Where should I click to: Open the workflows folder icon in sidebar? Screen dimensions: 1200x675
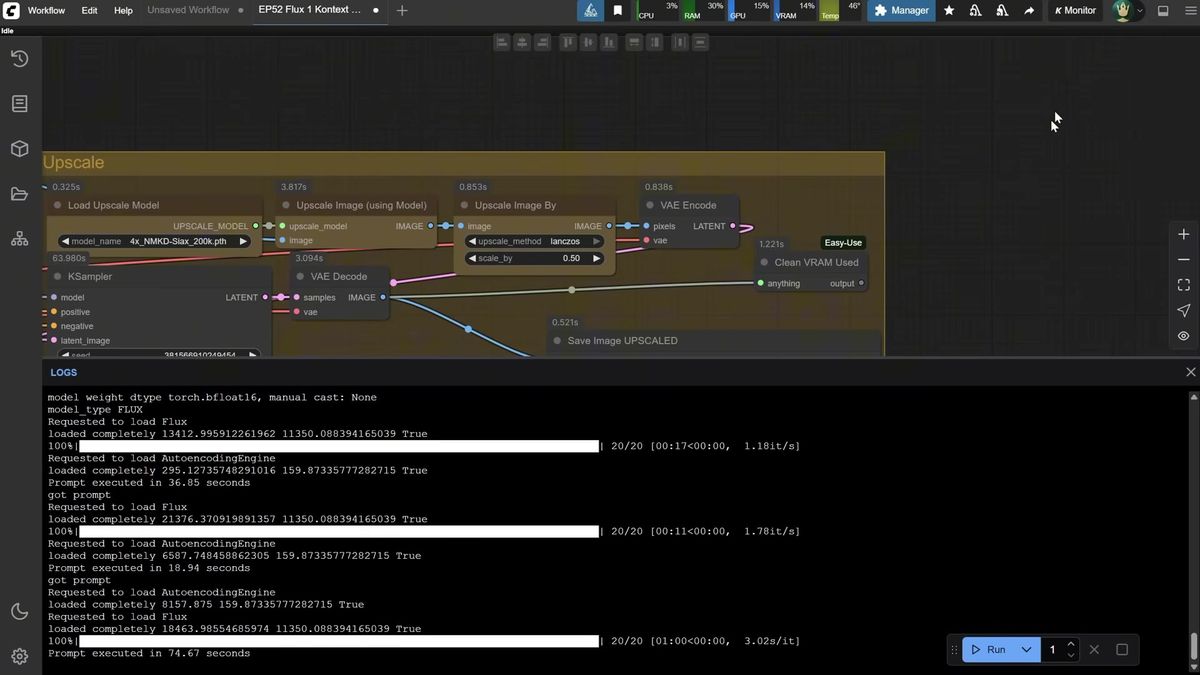19,194
